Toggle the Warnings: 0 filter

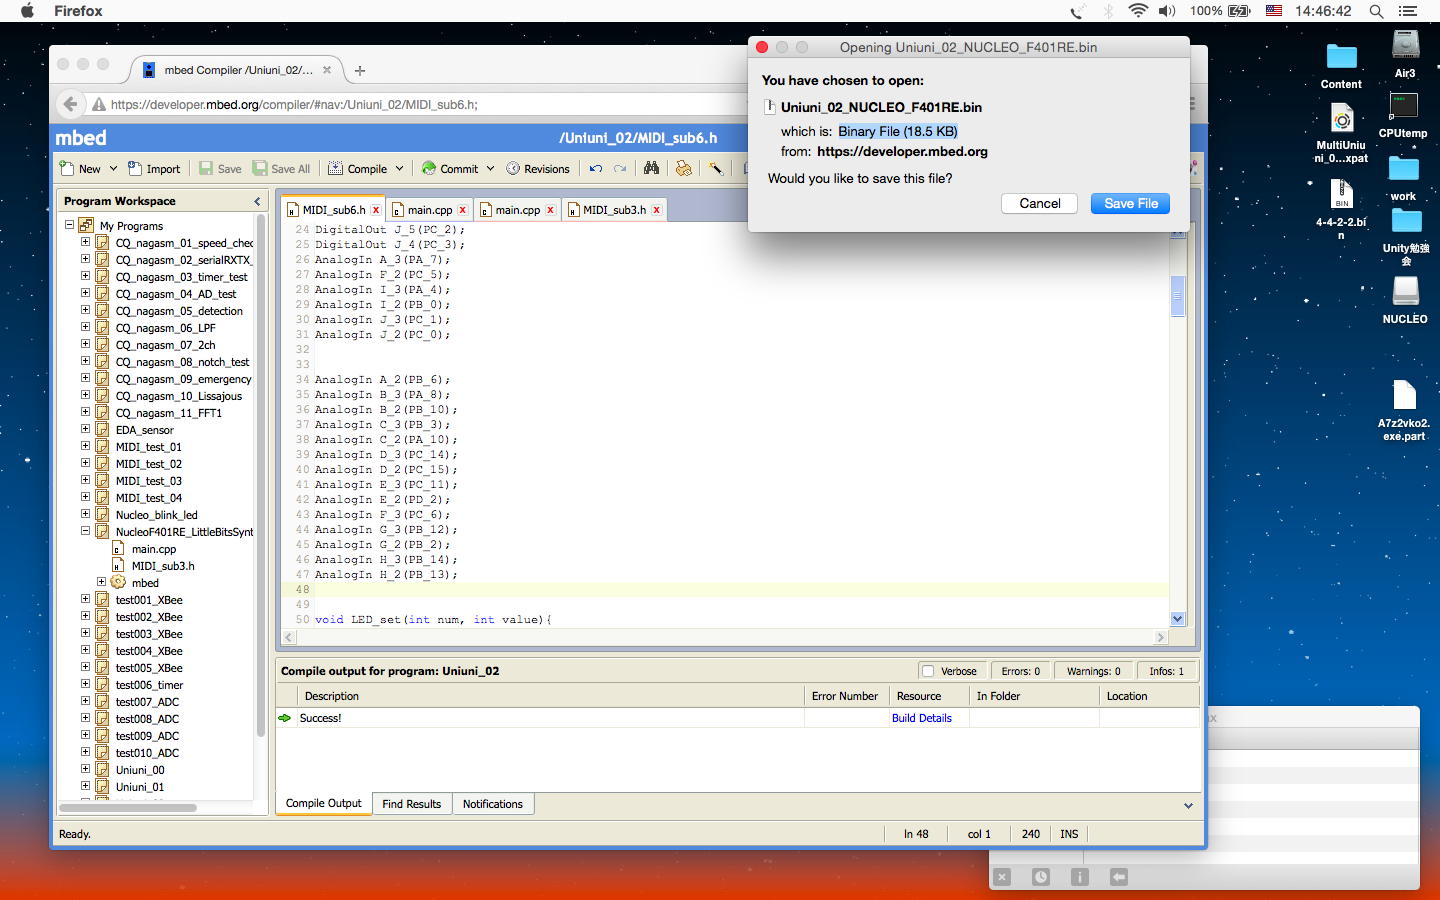(1093, 671)
